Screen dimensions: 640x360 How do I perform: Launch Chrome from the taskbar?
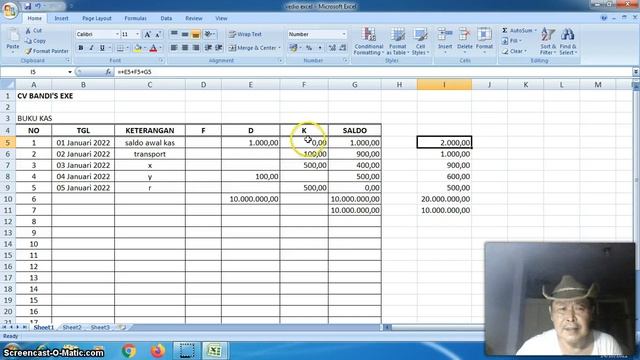pyautogui.click(x=129, y=351)
